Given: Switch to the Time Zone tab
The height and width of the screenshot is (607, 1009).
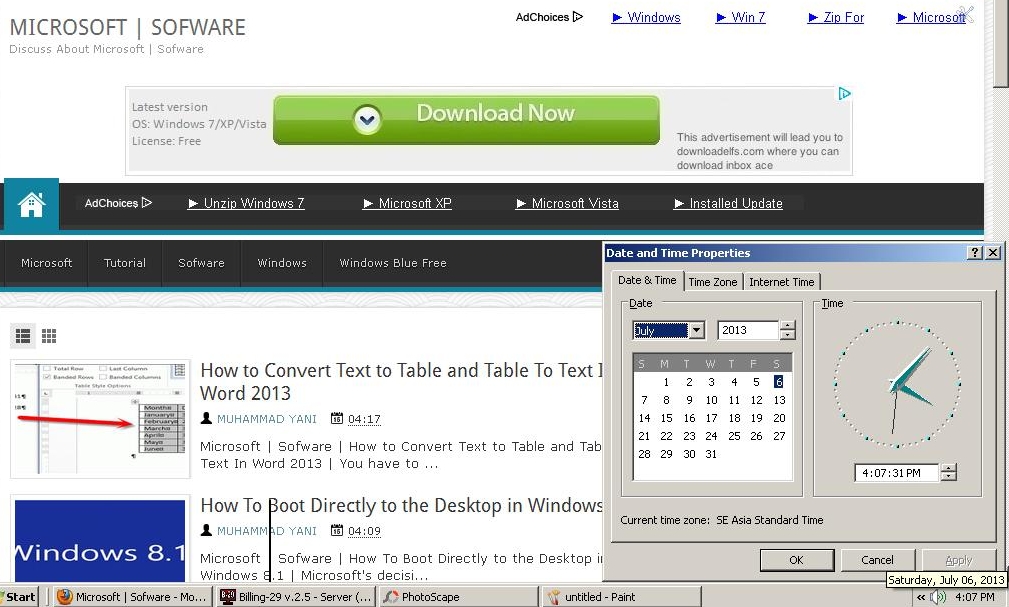Looking at the screenshot, I should coord(712,282).
